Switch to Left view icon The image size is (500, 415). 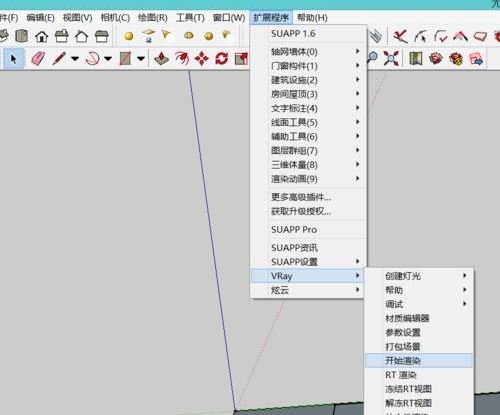point(102,36)
